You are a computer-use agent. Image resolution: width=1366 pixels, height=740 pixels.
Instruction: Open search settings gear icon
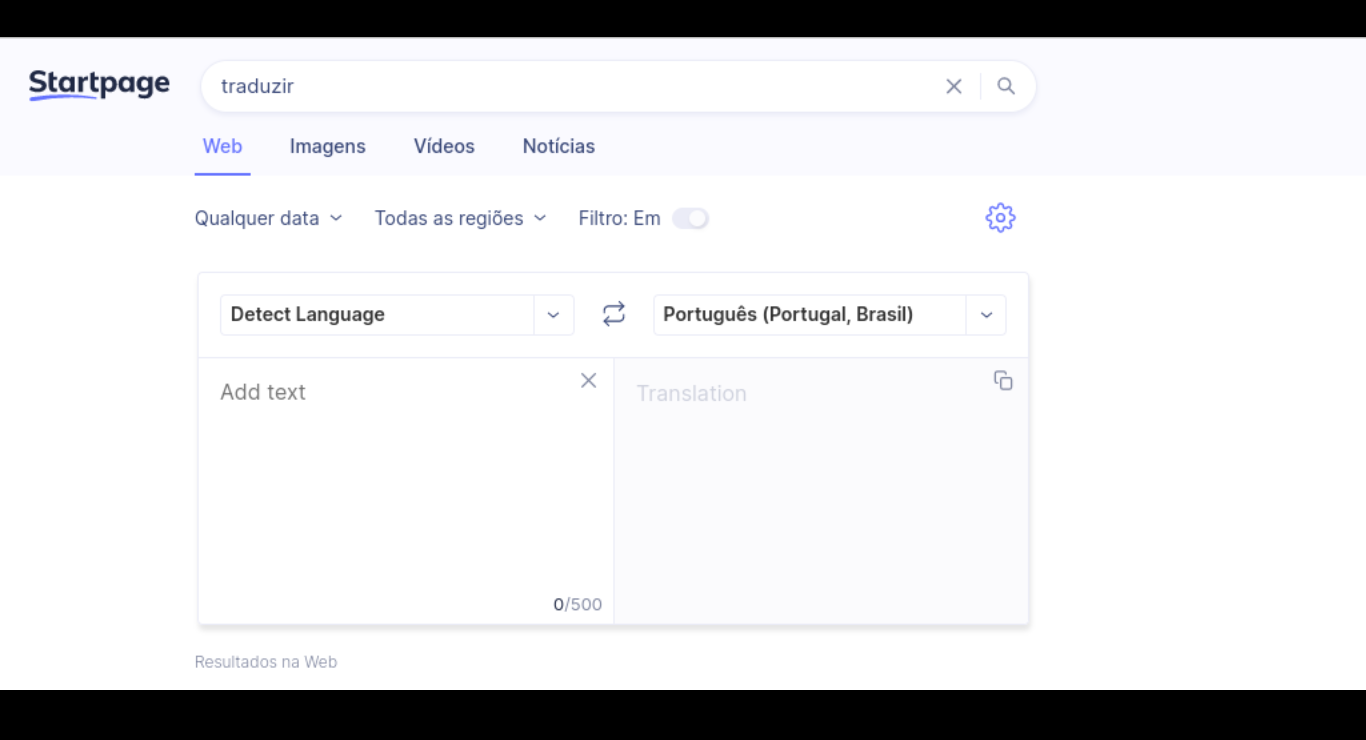pyautogui.click(x=1000, y=218)
